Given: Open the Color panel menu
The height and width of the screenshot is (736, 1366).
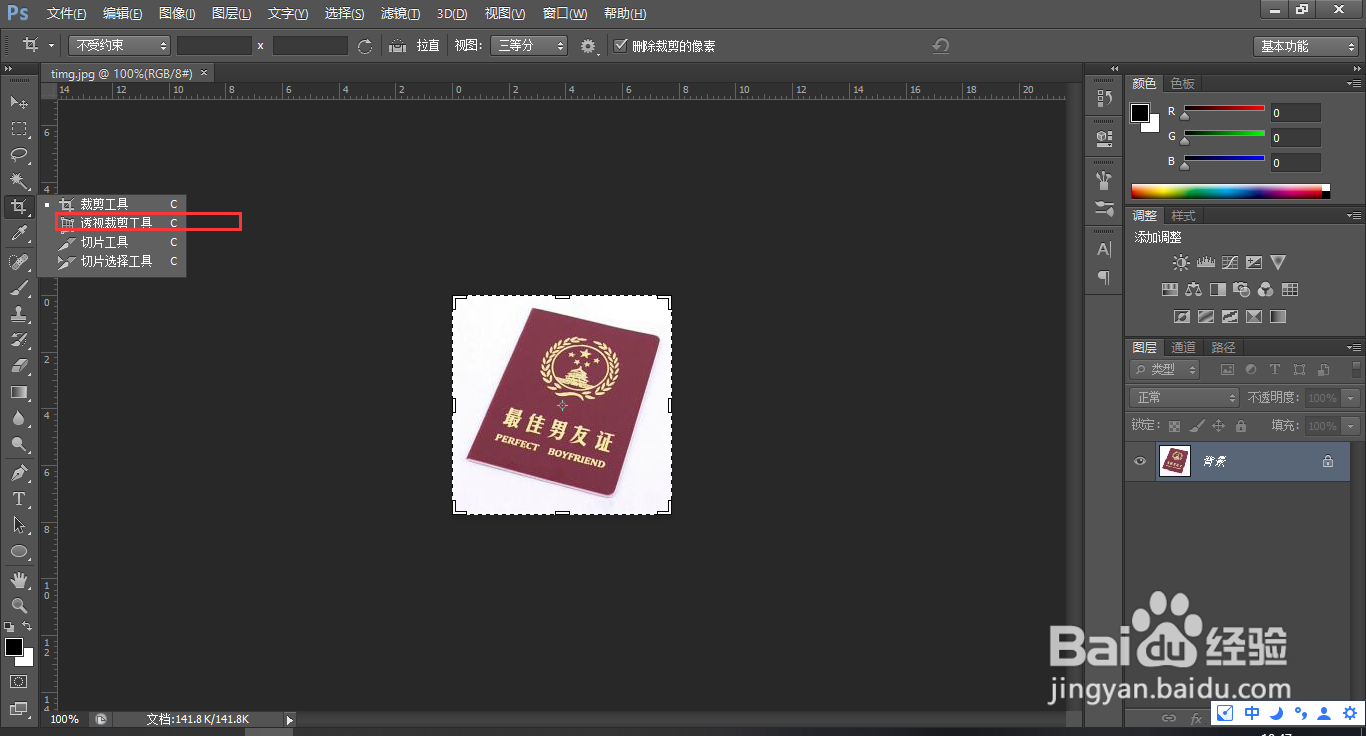Looking at the screenshot, I should tap(1354, 83).
